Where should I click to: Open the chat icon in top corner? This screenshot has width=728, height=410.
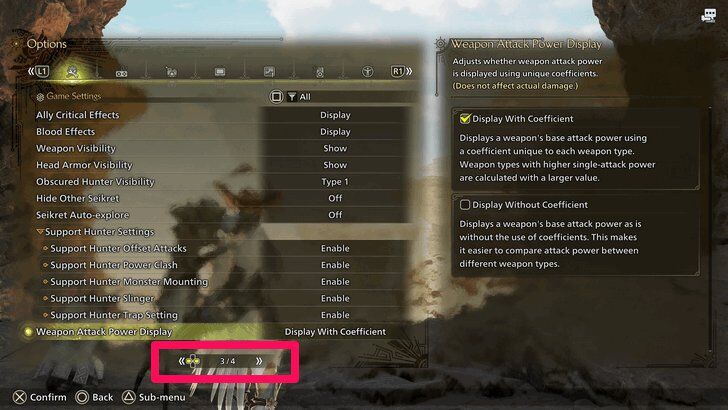[708, 16]
